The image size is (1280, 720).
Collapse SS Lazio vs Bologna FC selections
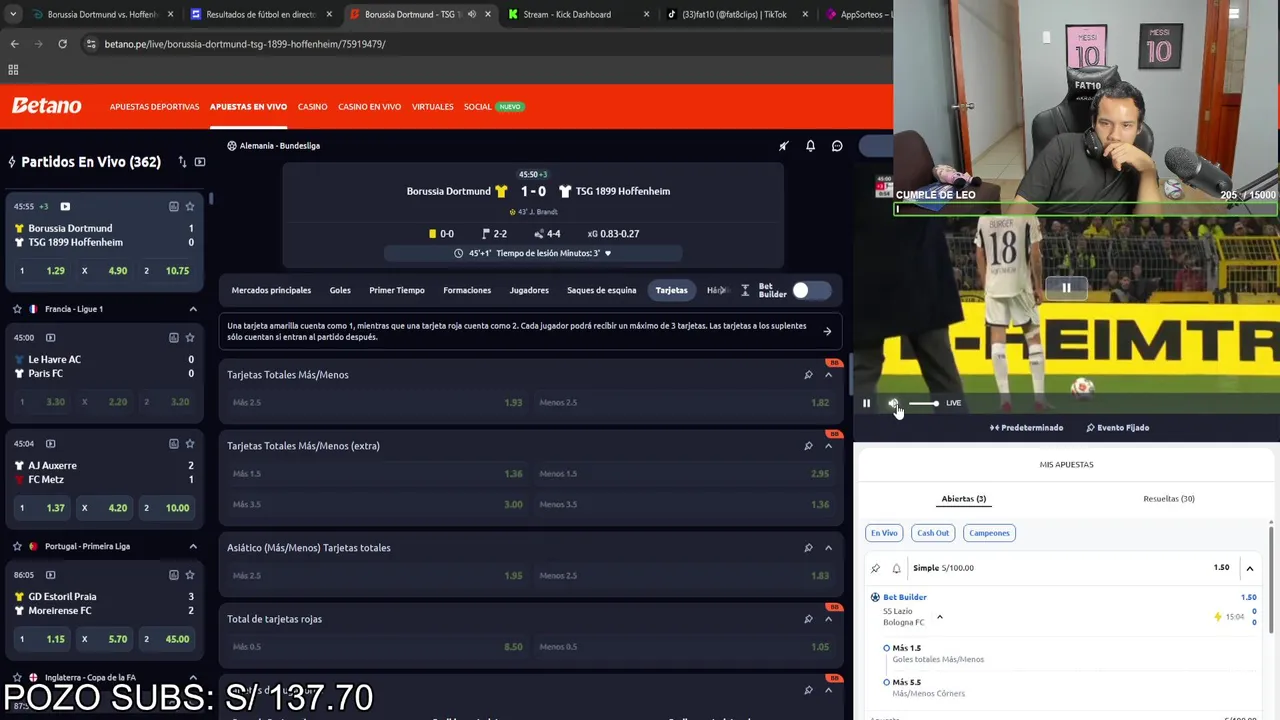click(939, 617)
